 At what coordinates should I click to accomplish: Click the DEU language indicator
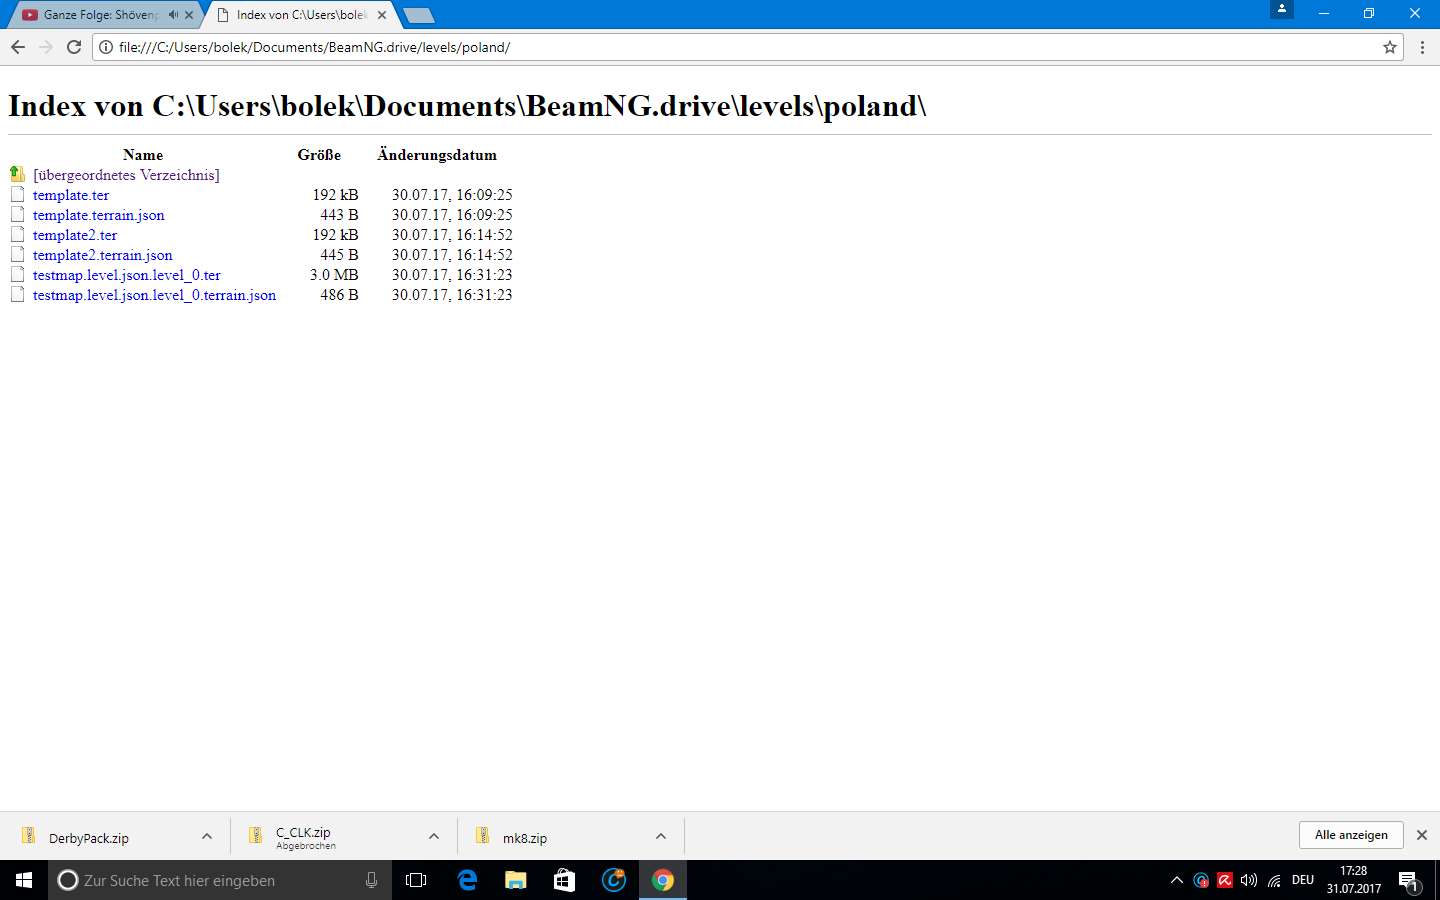tap(1303, 880)
